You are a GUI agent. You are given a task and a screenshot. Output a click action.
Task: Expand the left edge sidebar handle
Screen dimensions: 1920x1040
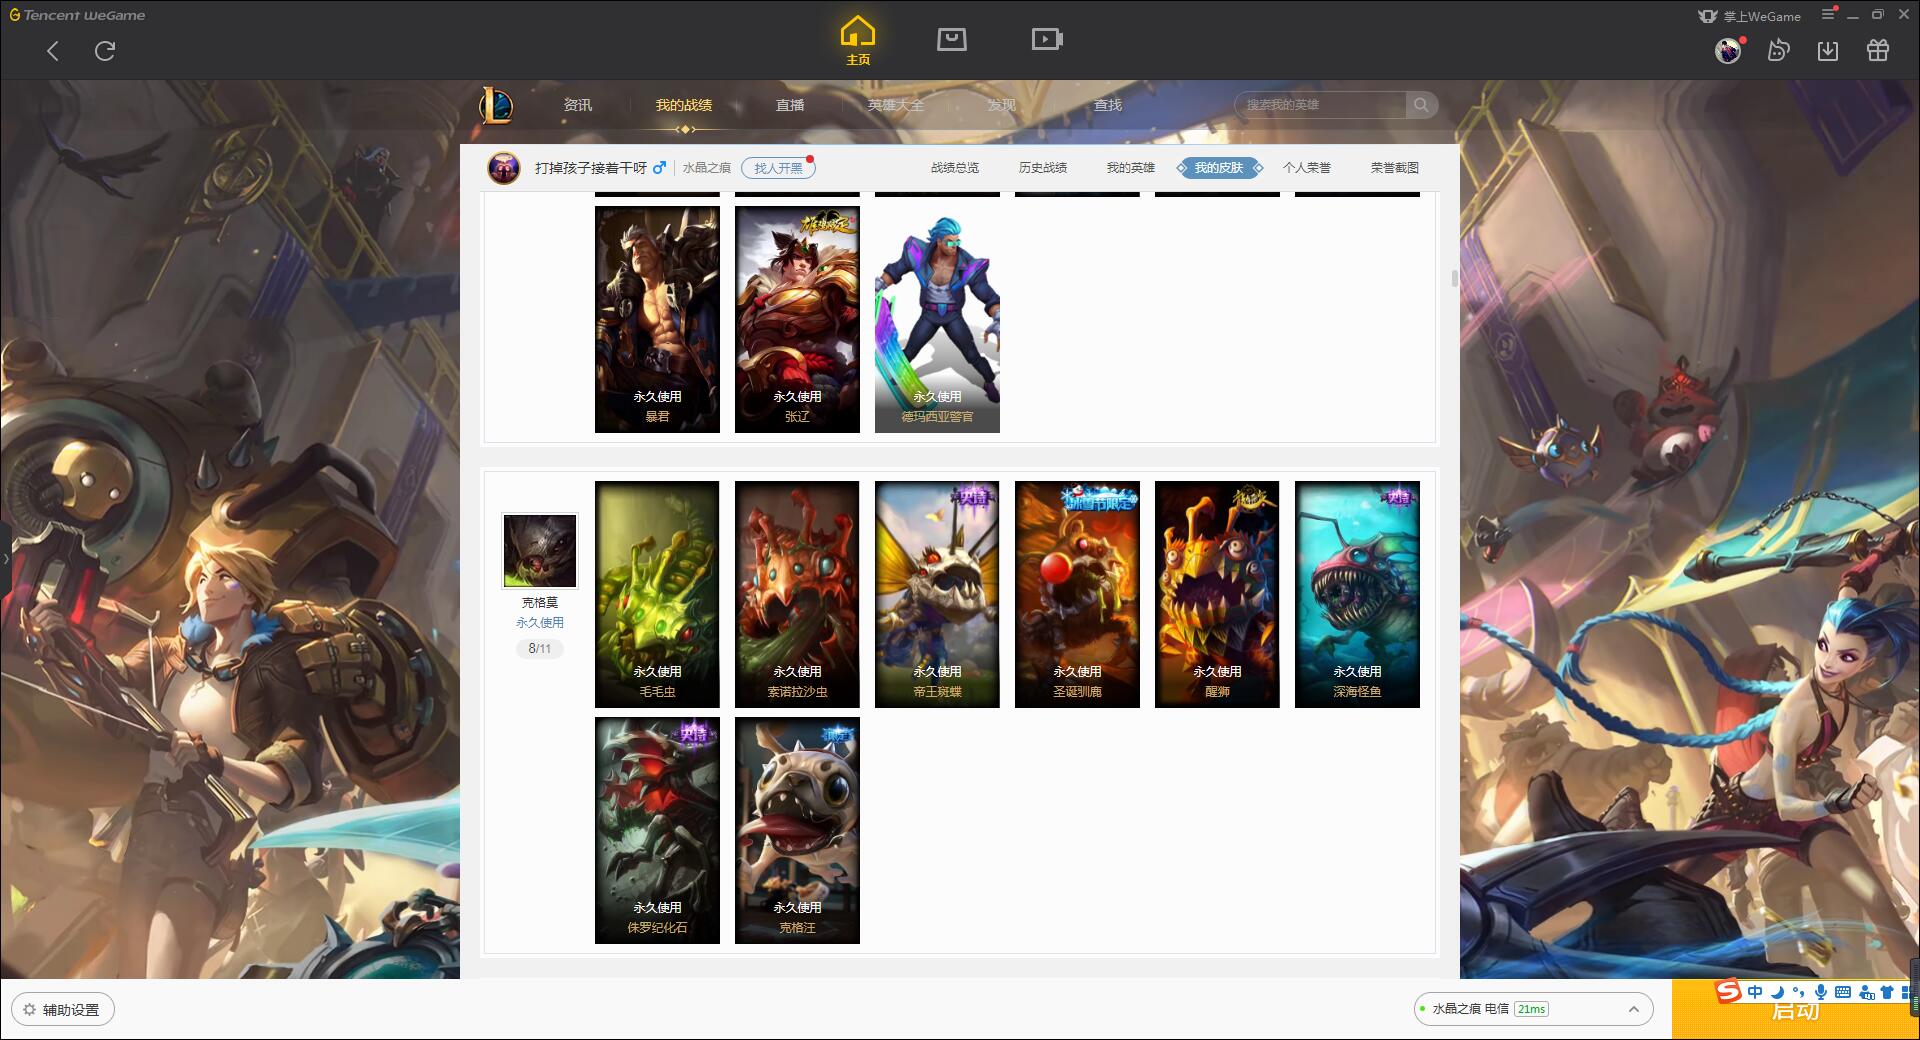click(5, 558)
